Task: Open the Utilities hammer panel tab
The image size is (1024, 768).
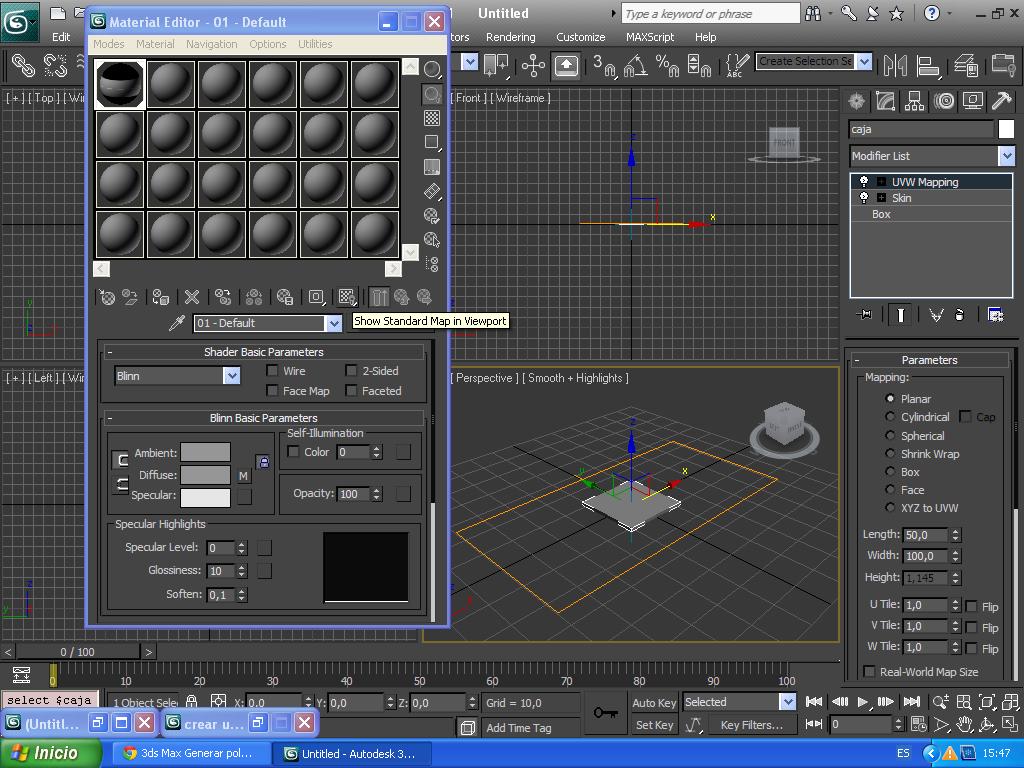Action: (1001, 101)
